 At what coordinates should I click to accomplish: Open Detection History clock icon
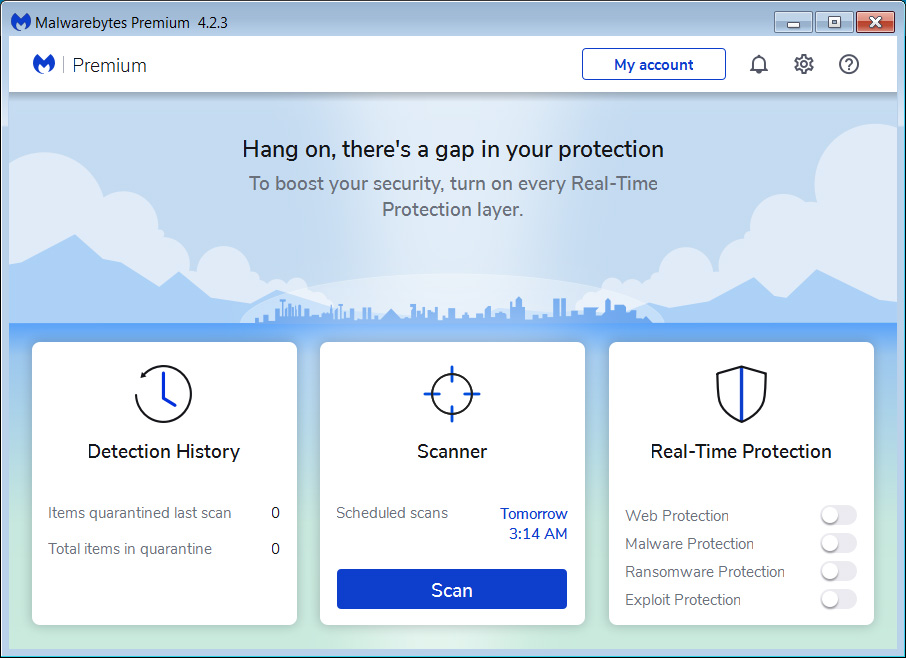point(164,393)
